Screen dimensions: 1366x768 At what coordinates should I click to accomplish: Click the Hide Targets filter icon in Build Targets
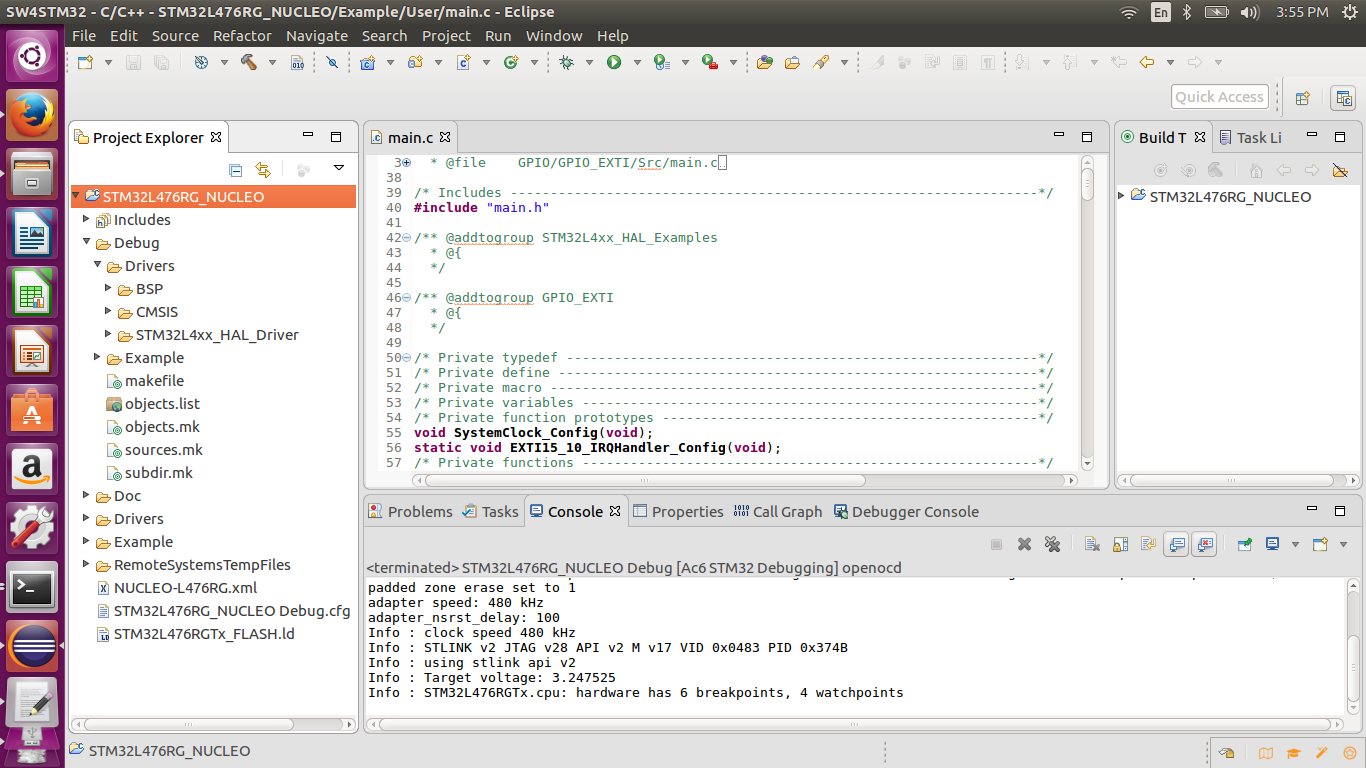[1340, 170]
